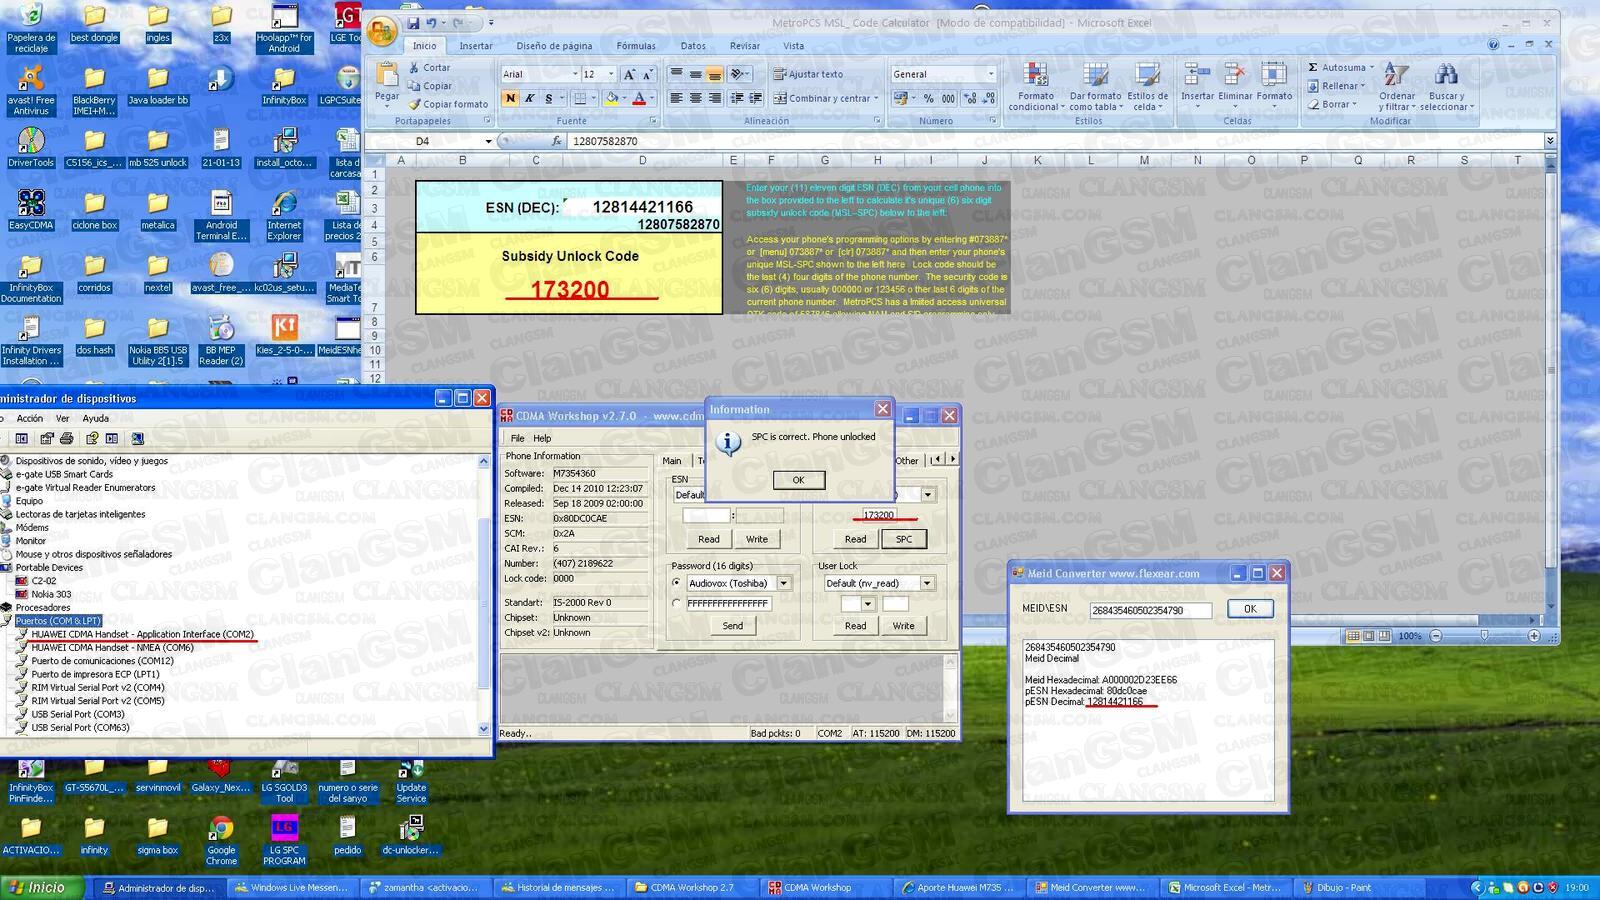Click the Google Chrome desktop icon
1600x900 pixels.
click(x=221, y=840)
